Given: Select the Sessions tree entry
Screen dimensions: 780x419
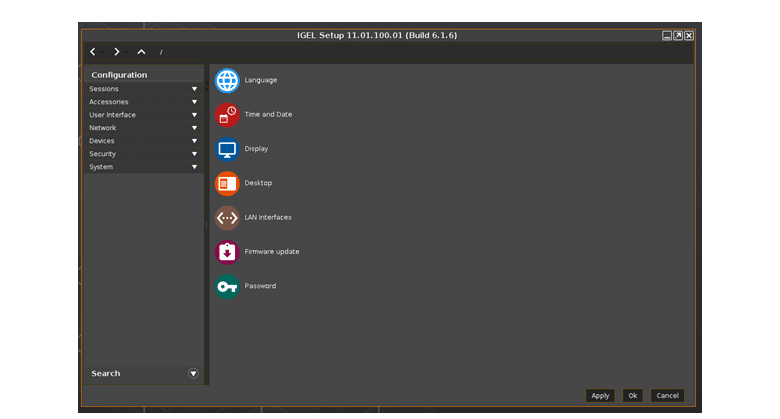Looking at the screenshot, I should pos(144,89).
